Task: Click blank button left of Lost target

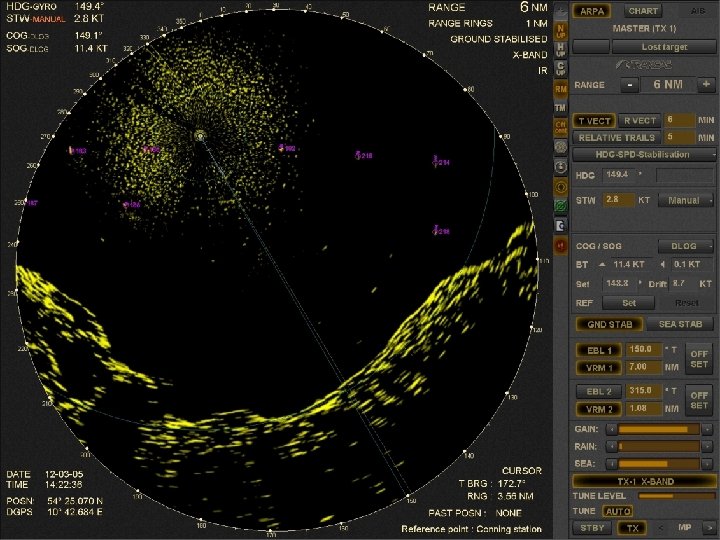Action: click(591, 47)
